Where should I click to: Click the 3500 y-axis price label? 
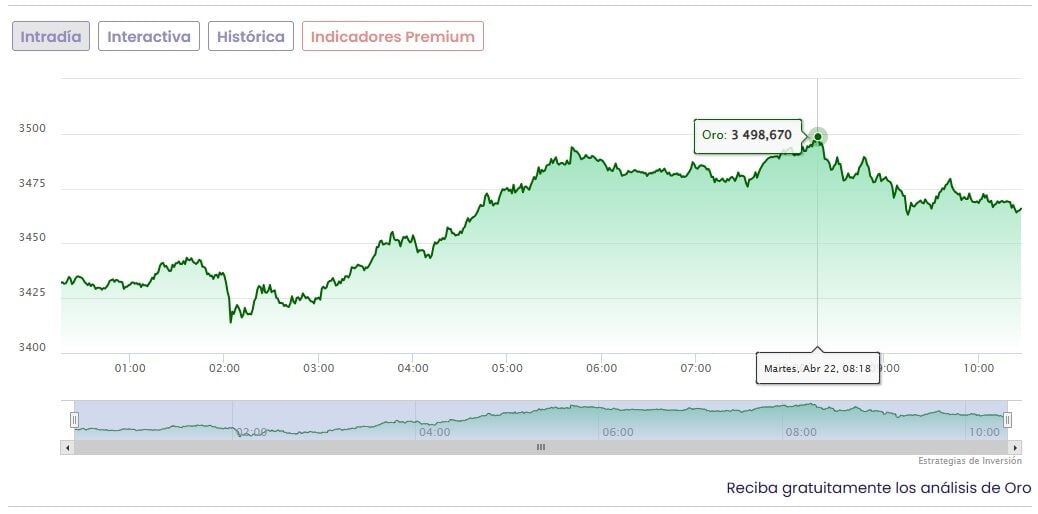[x=32, y=130]
